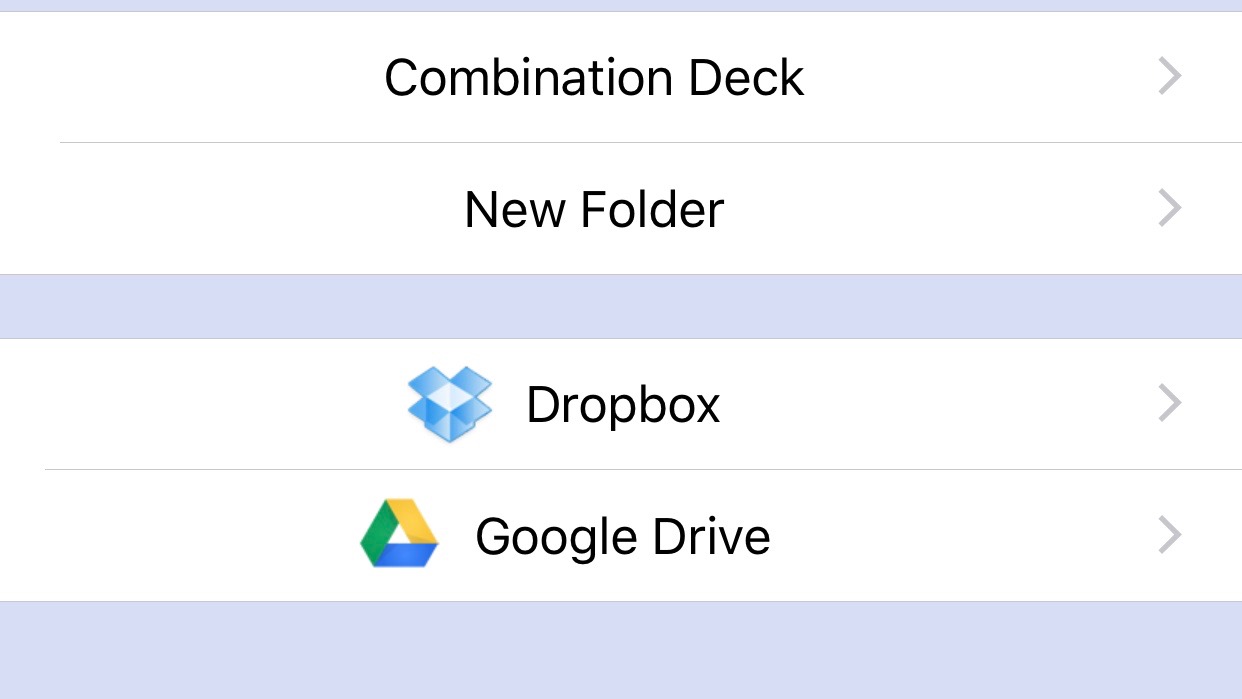Click the Dropbox logo icon
This screenshot has height=699, width=1242.
pos(450,404)
